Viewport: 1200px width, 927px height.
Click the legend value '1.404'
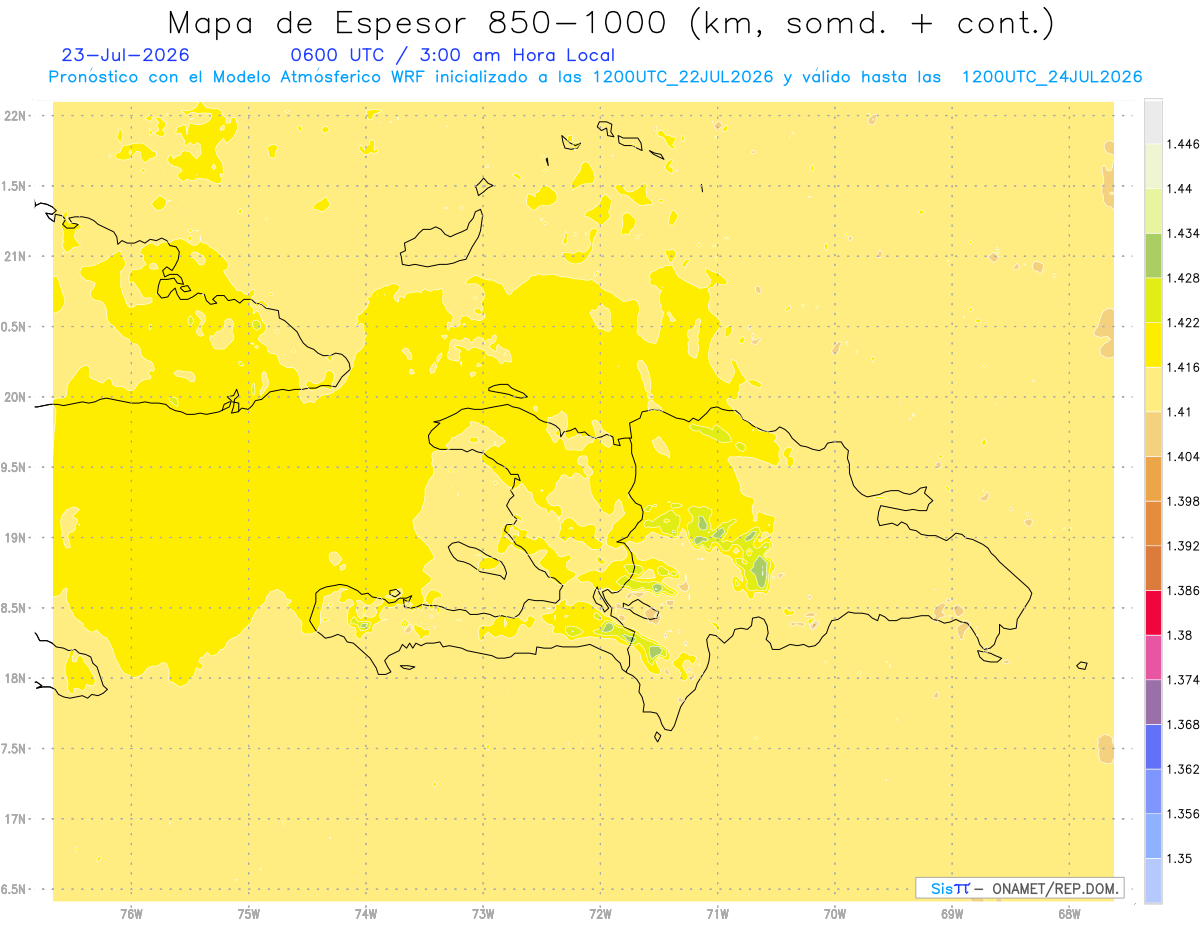coord(1184,456)
